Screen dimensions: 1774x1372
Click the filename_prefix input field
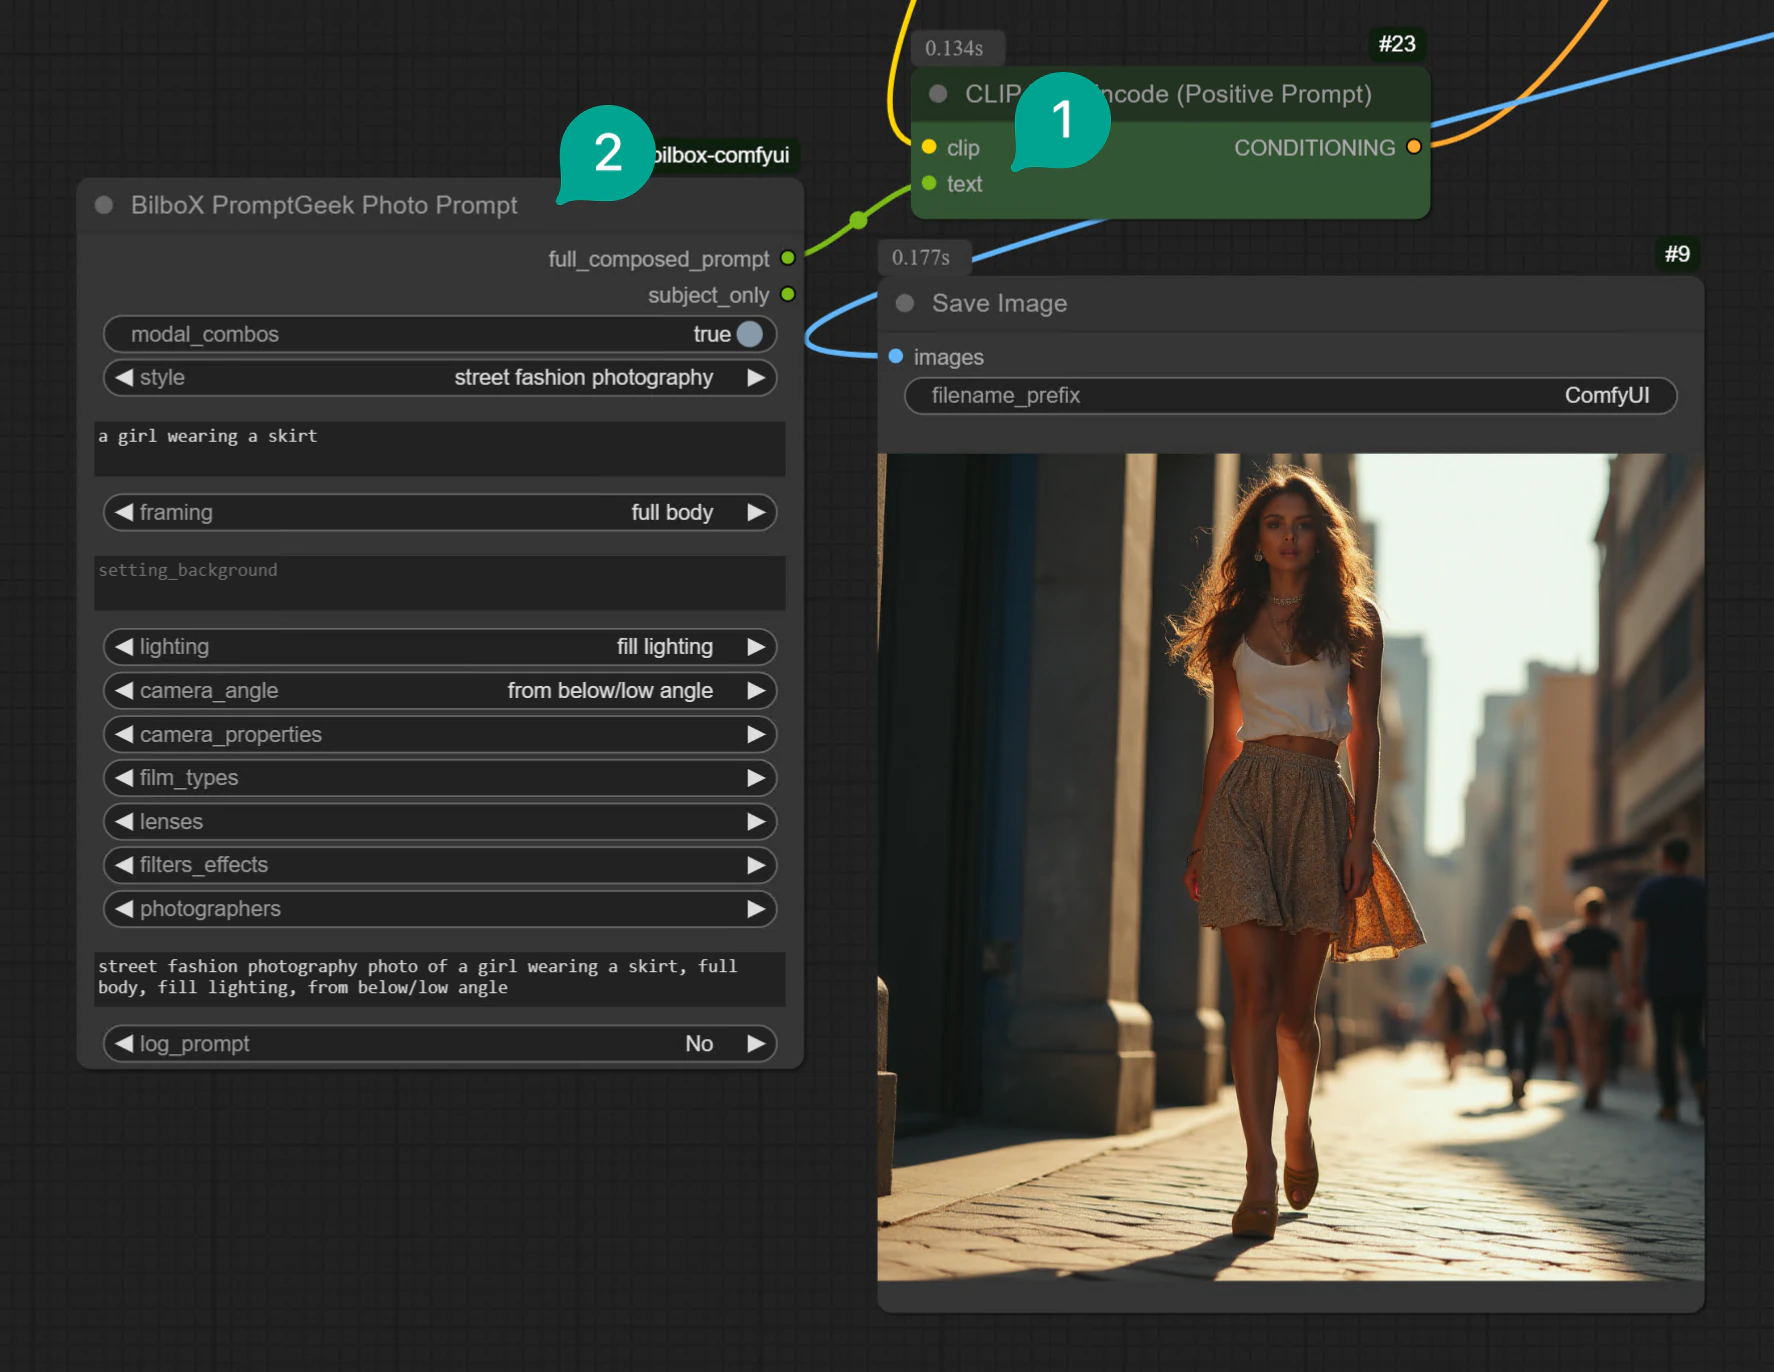click(1290, 395)
